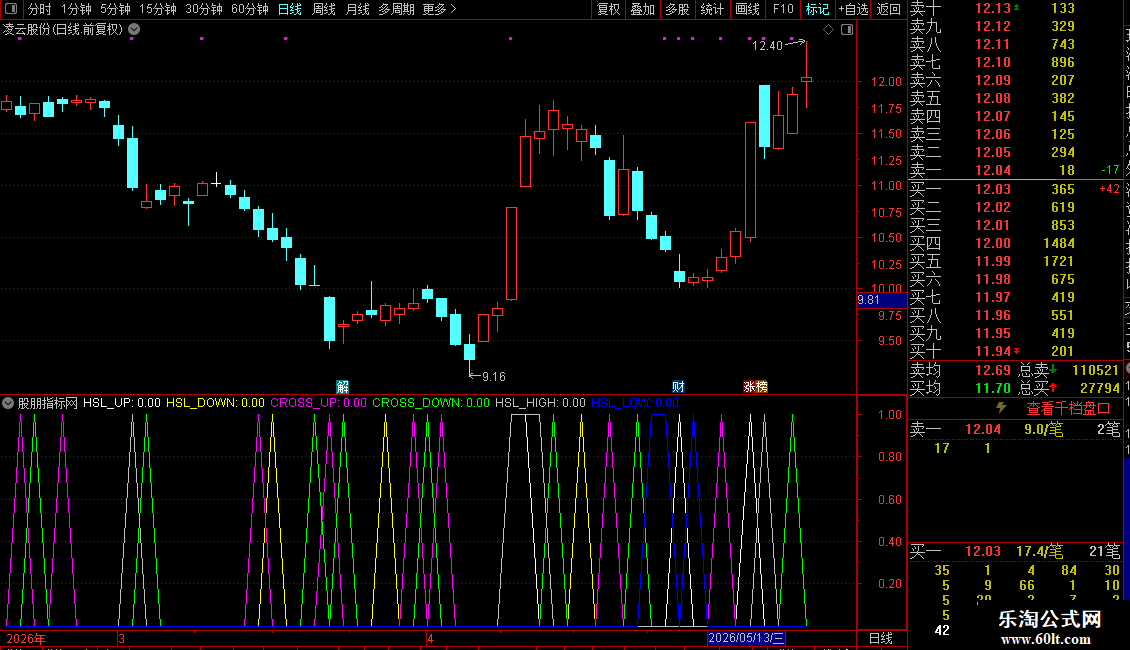The image size is (1130, 650).
Task: Select the 60分钟 period
Action: tap(250, 9)
